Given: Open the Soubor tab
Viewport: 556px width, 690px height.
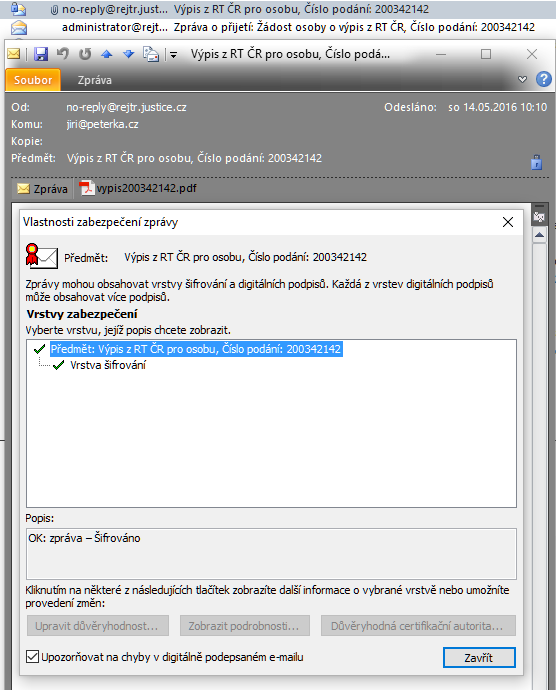Looking at the screenshot, I should pyautogui.click(x=33, y=80).
